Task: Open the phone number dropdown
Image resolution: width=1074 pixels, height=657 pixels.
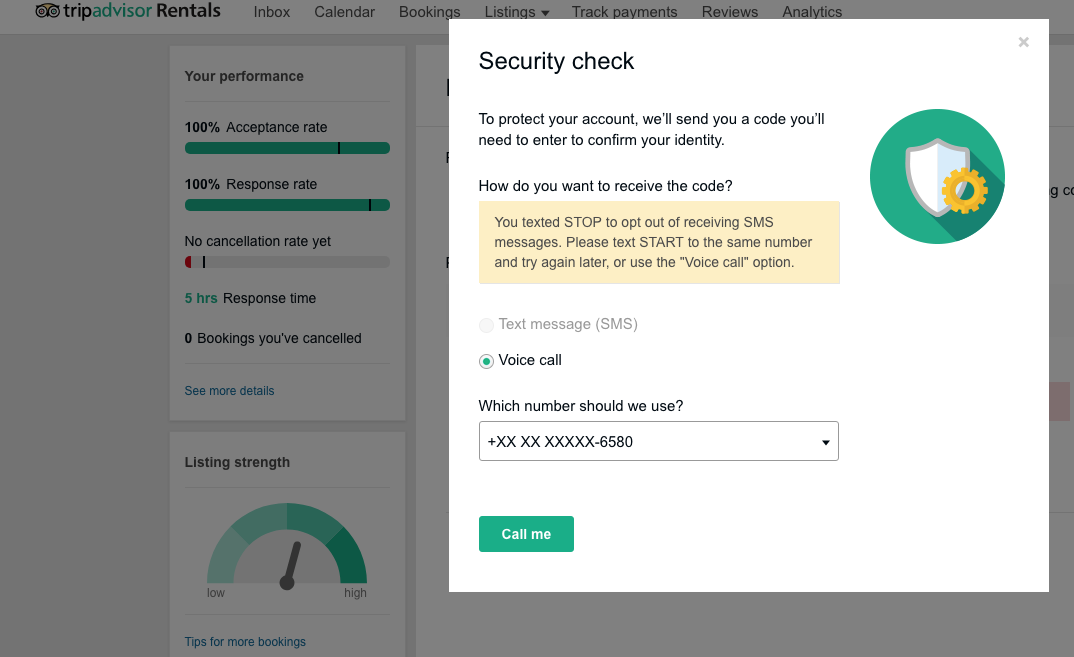Action: (x=658, y=441)
